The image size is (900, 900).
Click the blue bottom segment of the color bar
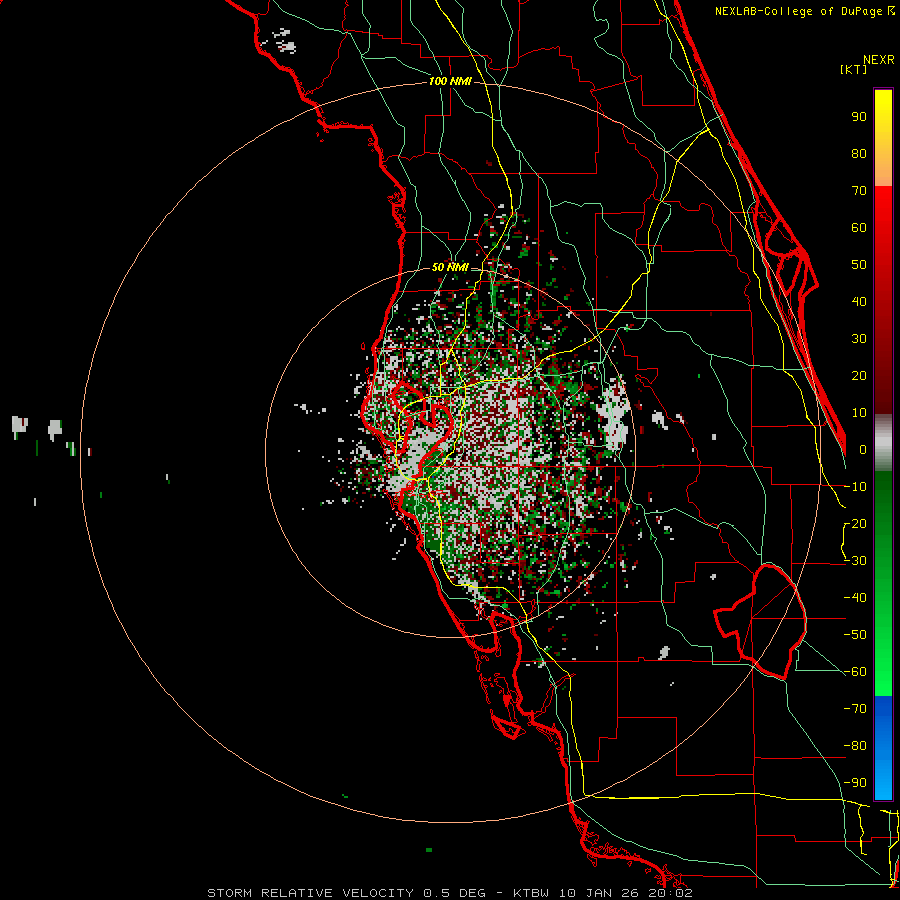click(x=883, y=748)
